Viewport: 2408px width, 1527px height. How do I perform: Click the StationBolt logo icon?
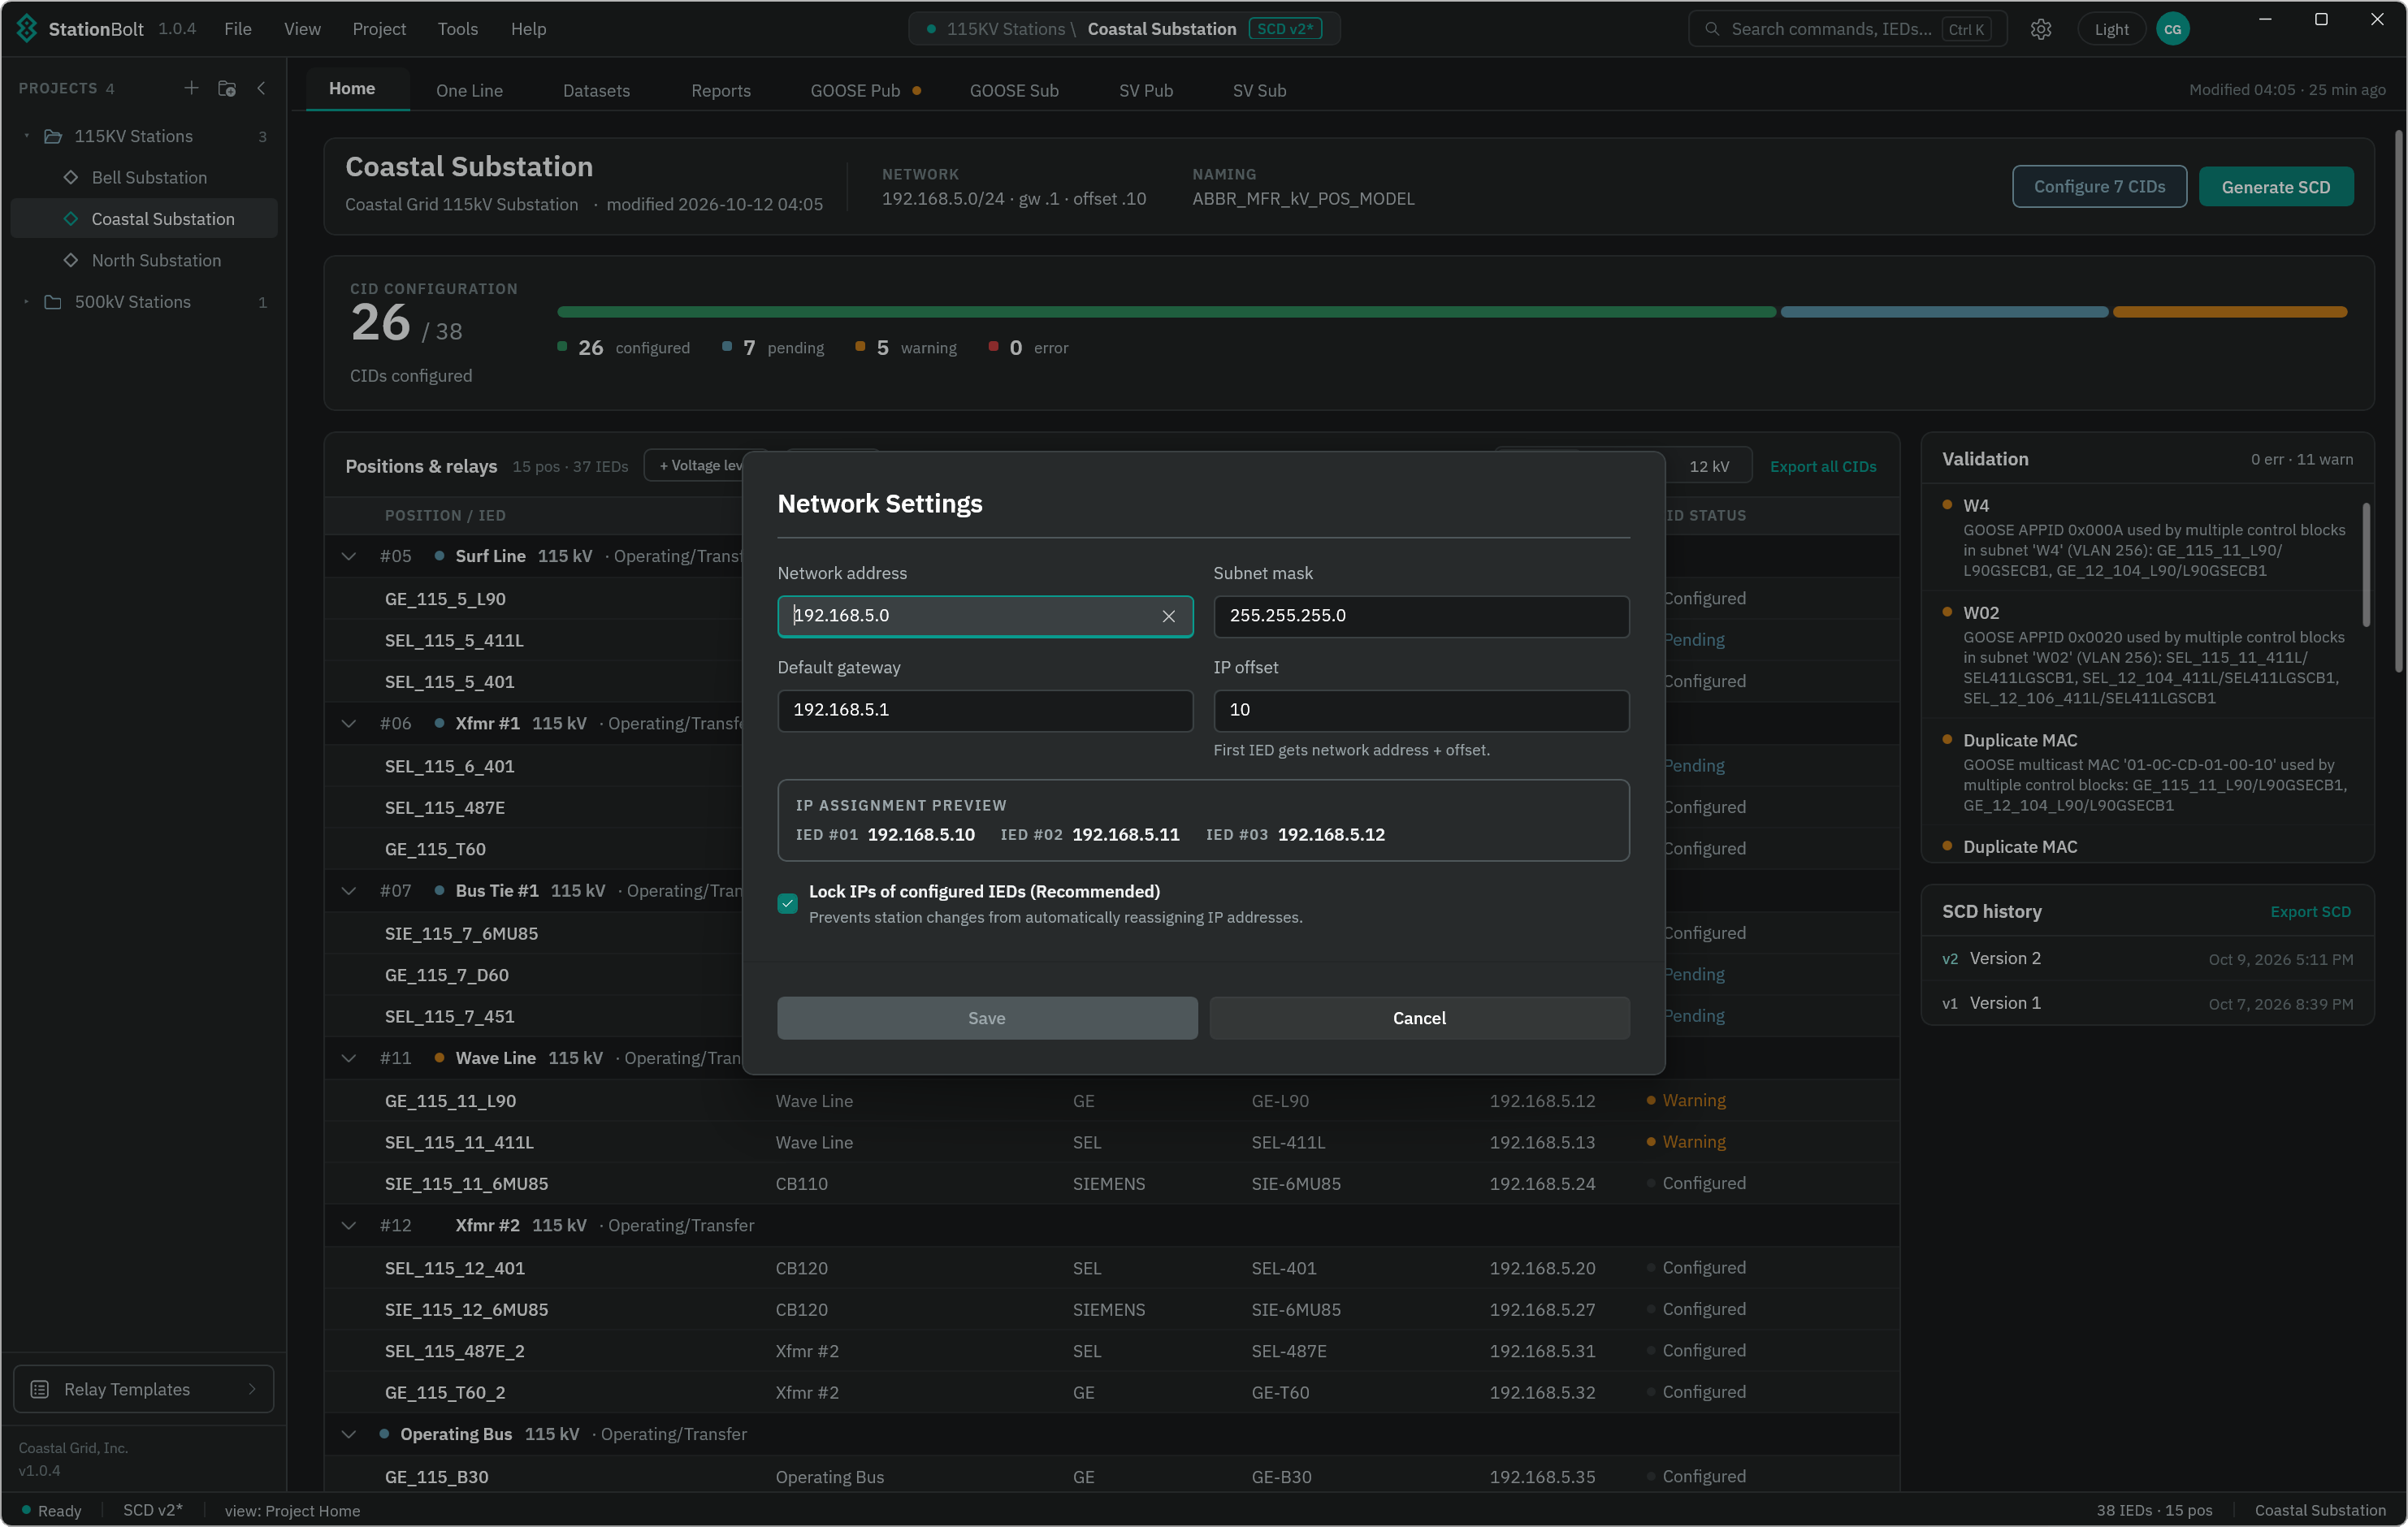[27, 28]
